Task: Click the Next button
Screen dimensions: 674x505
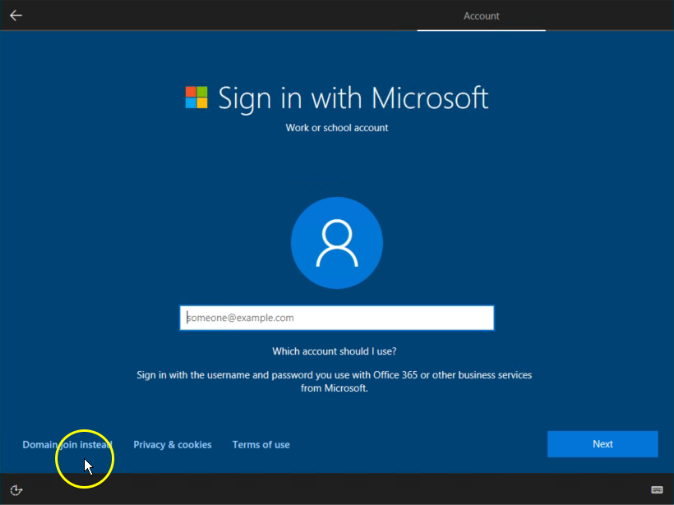Action: coord(602,444)
